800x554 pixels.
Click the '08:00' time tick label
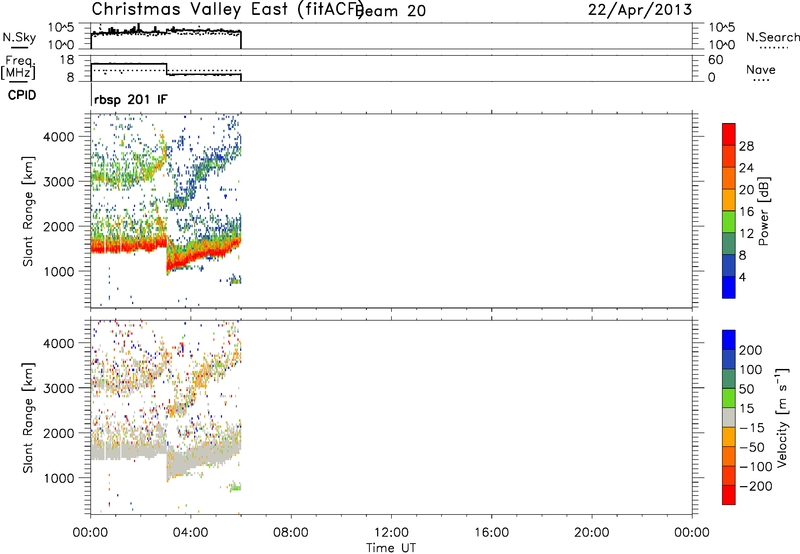[291, 533]
